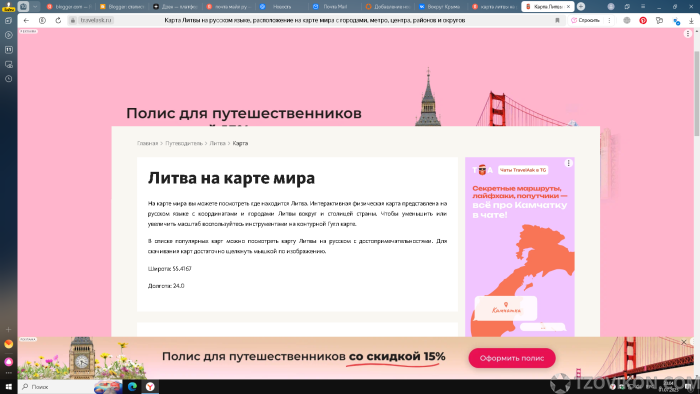Click the blue extension icon beside downloads
The image size is (700, 394).
(x=676, y=21)
